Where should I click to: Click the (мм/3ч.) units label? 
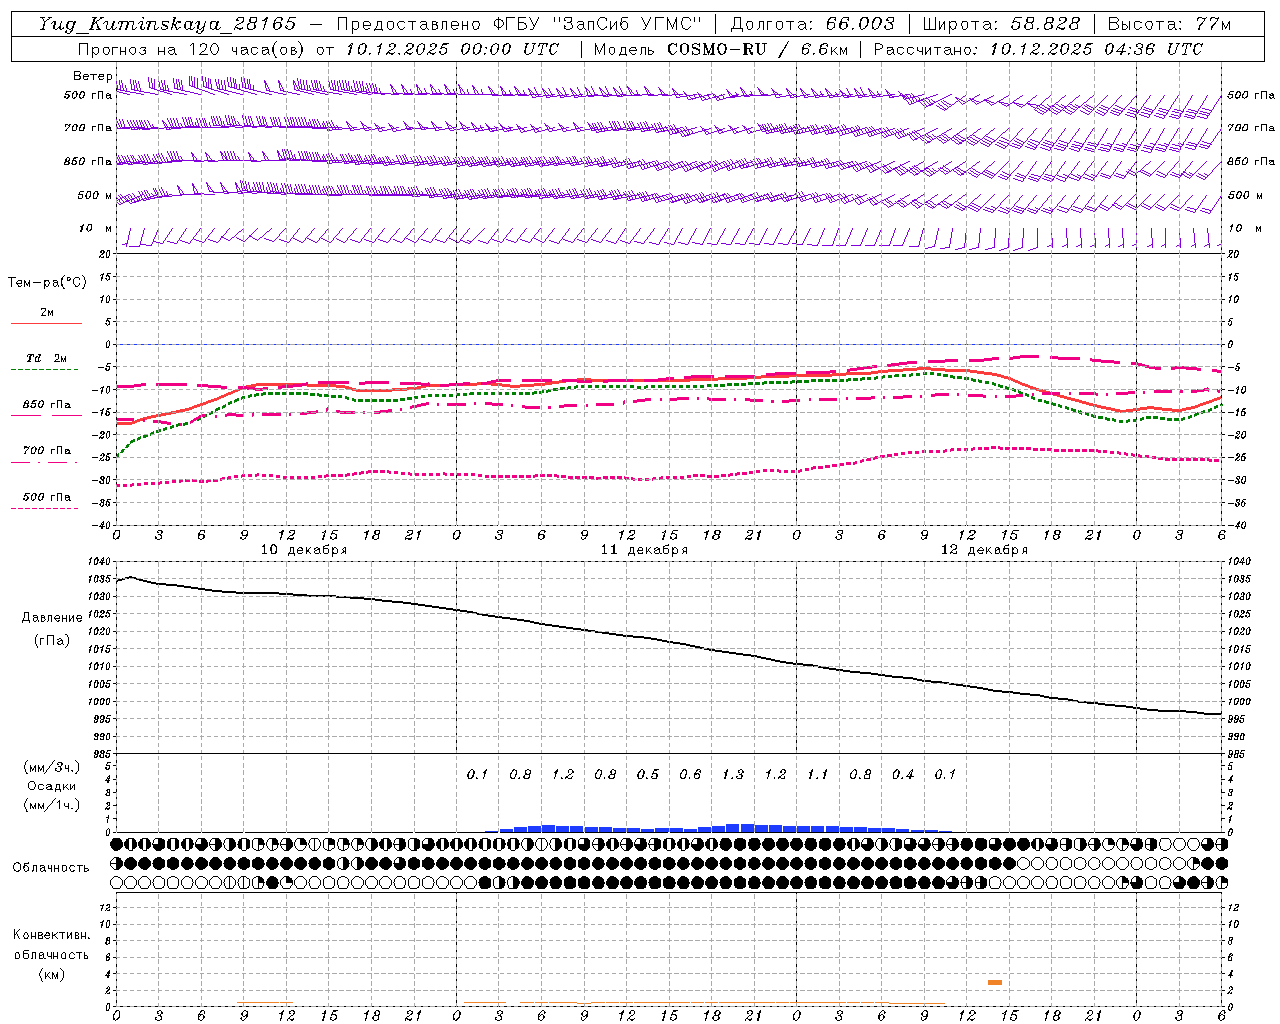(x=52, y=767)
